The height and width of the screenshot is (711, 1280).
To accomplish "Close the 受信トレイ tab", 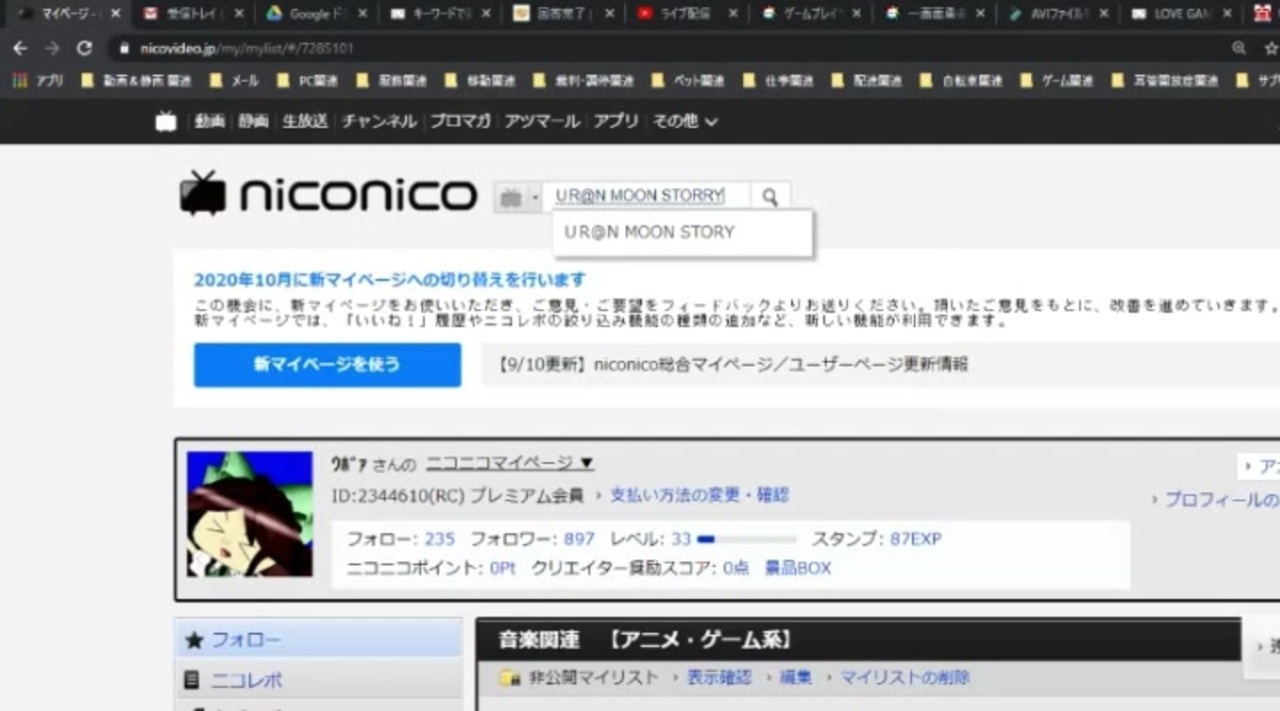I will [239, 14].
